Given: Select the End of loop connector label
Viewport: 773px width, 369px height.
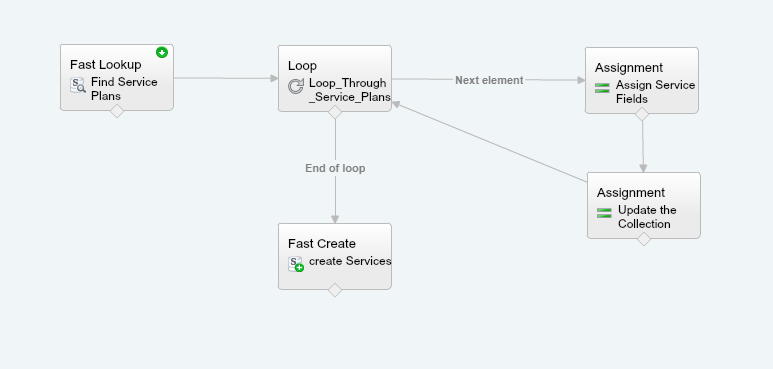Looking at the screenshot, I should (x=335, y=168).
